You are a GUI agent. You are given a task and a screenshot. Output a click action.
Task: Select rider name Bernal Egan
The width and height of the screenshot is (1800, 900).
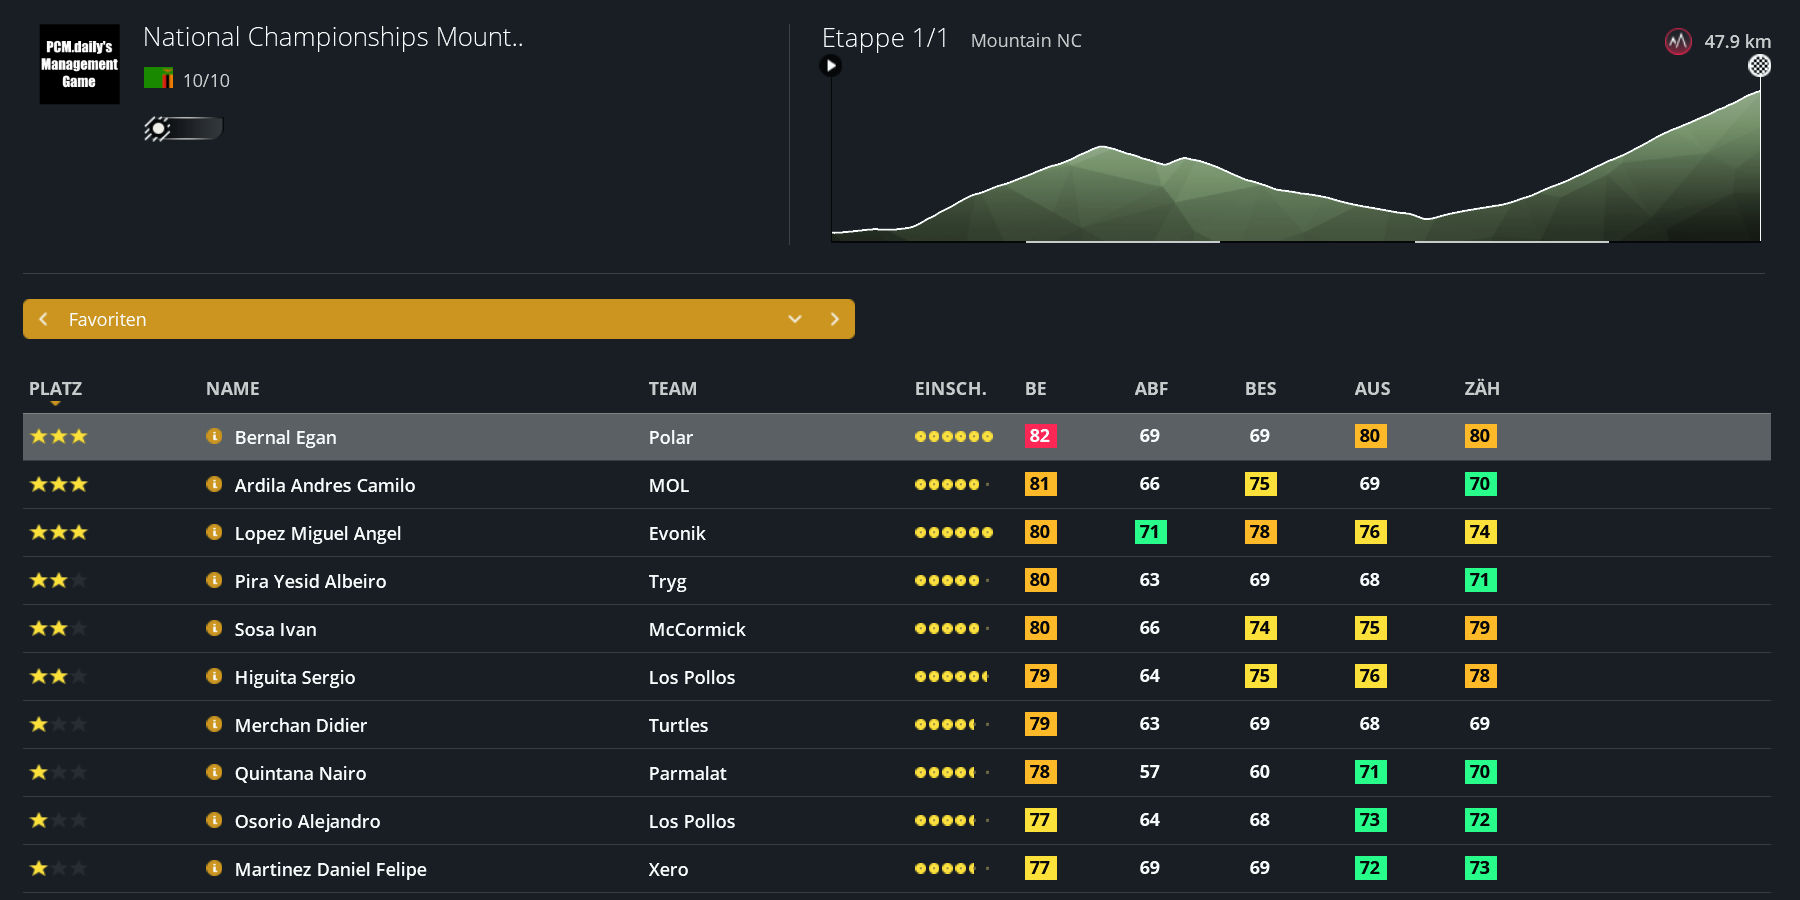point(285,437)
